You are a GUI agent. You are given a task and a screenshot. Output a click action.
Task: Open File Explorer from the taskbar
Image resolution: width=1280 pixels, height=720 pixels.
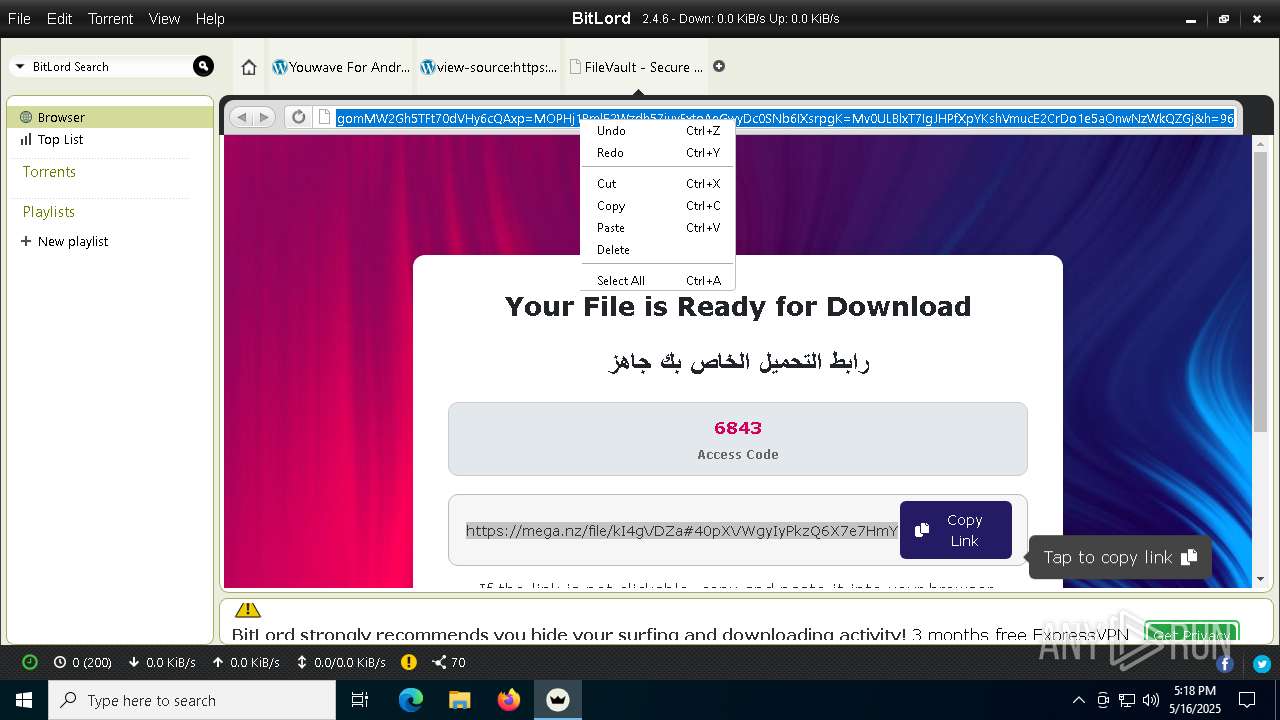(460, 700)
